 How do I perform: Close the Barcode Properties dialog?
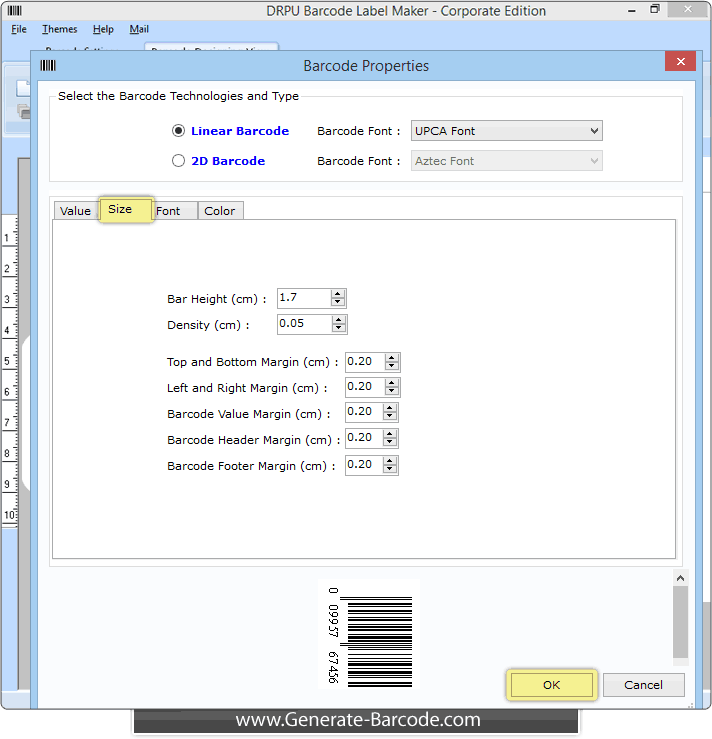pos(681,63)
